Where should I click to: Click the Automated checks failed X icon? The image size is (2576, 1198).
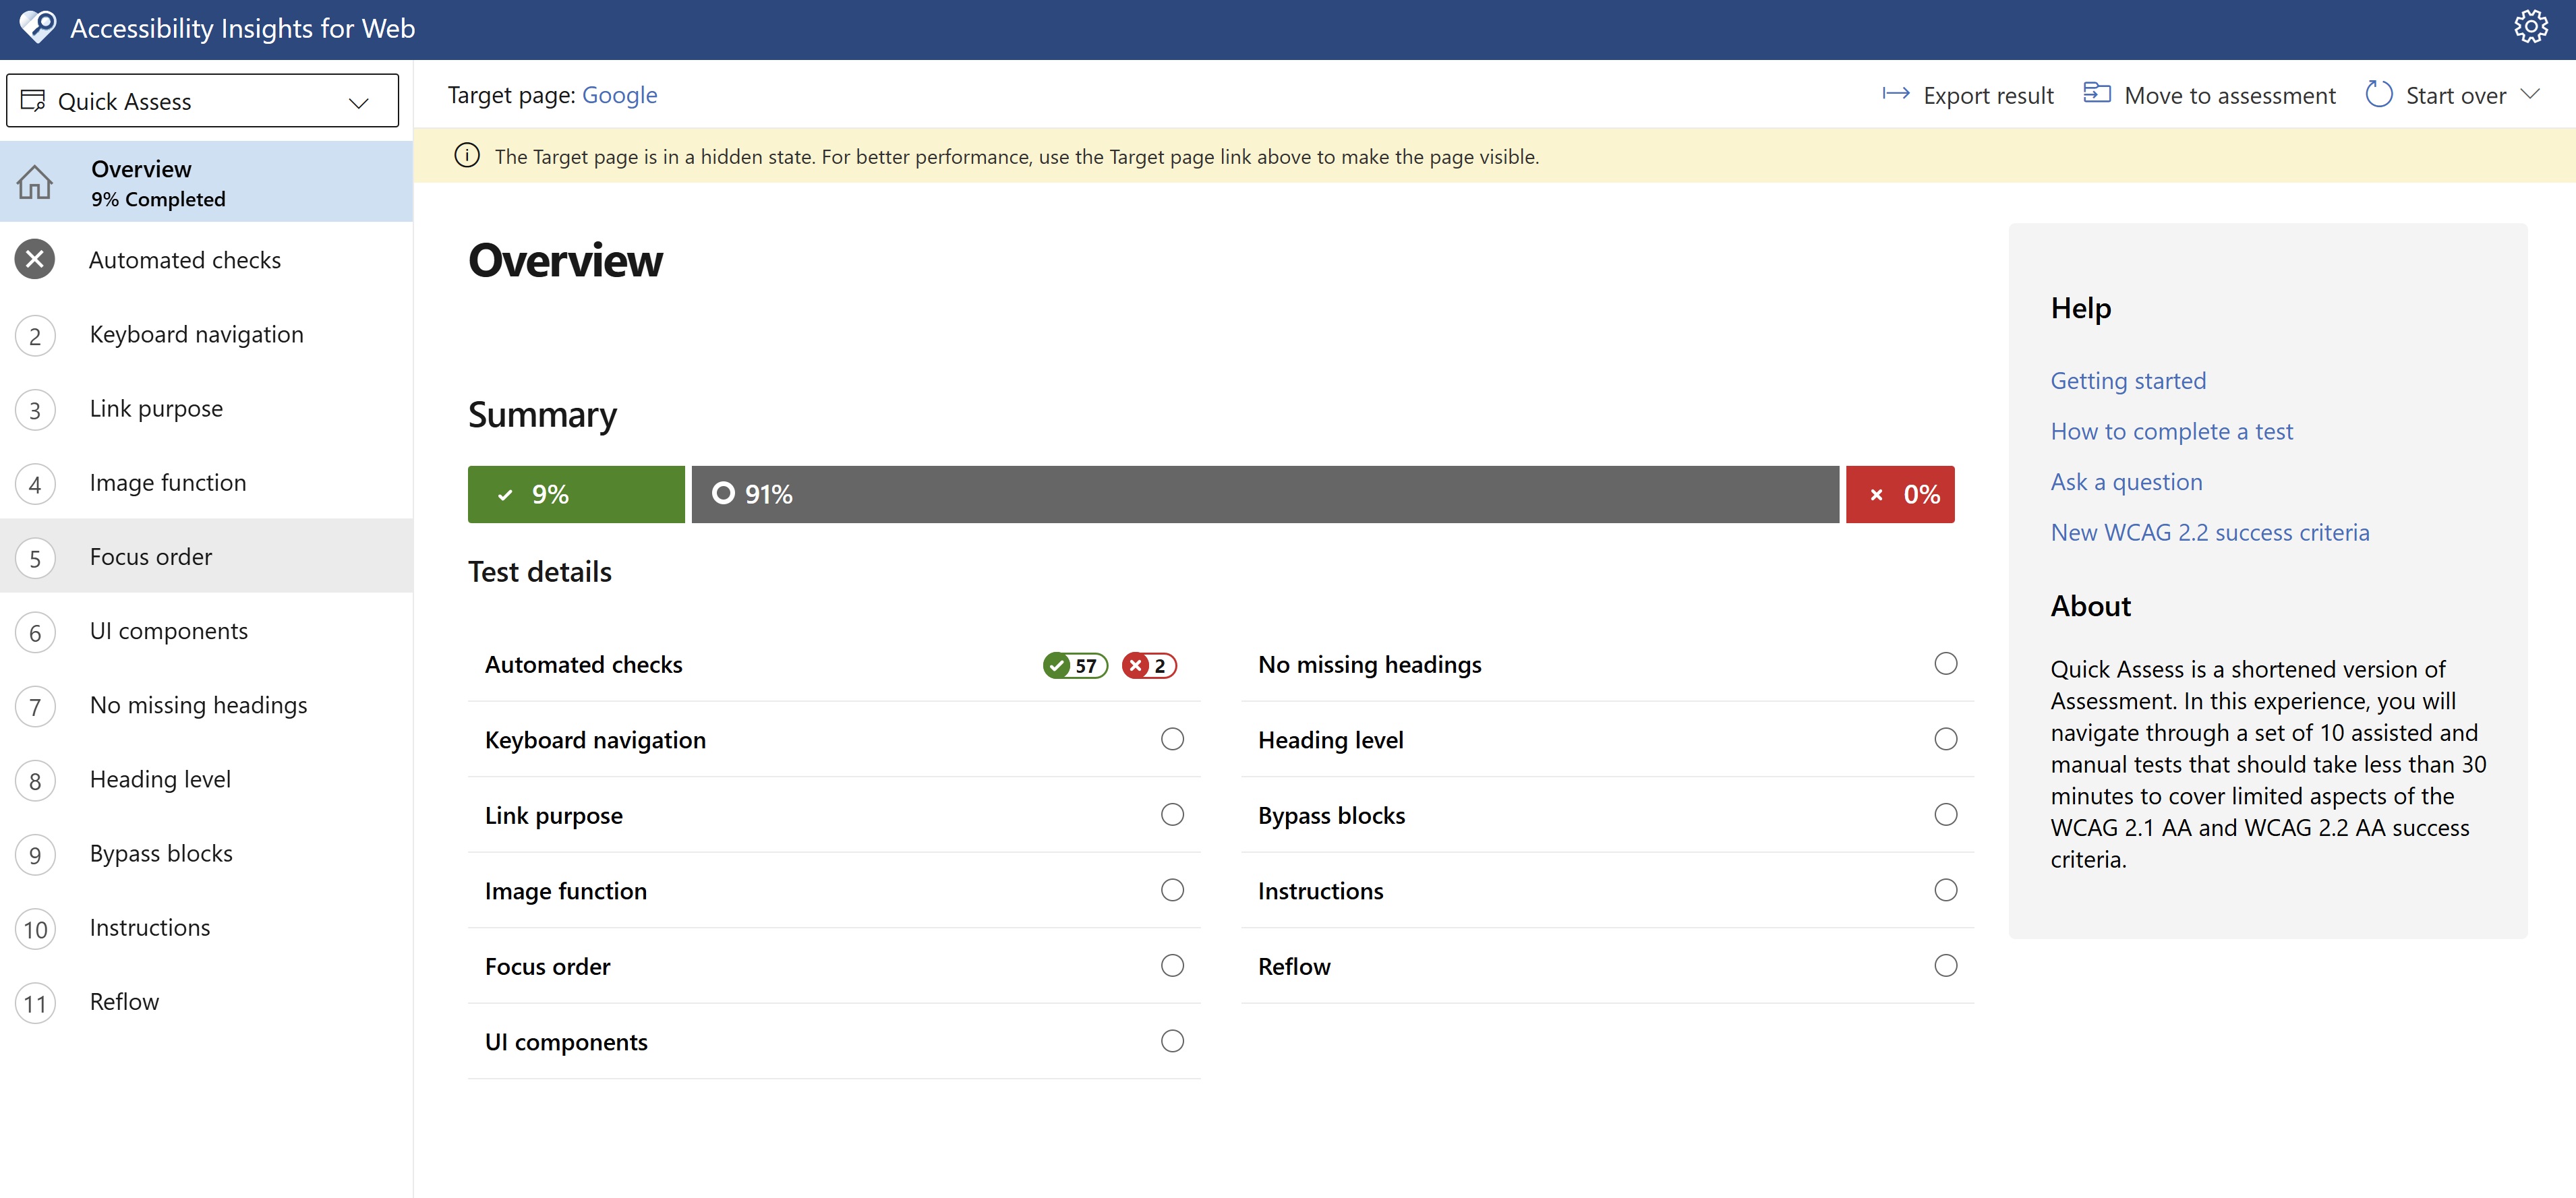[35, 260]
